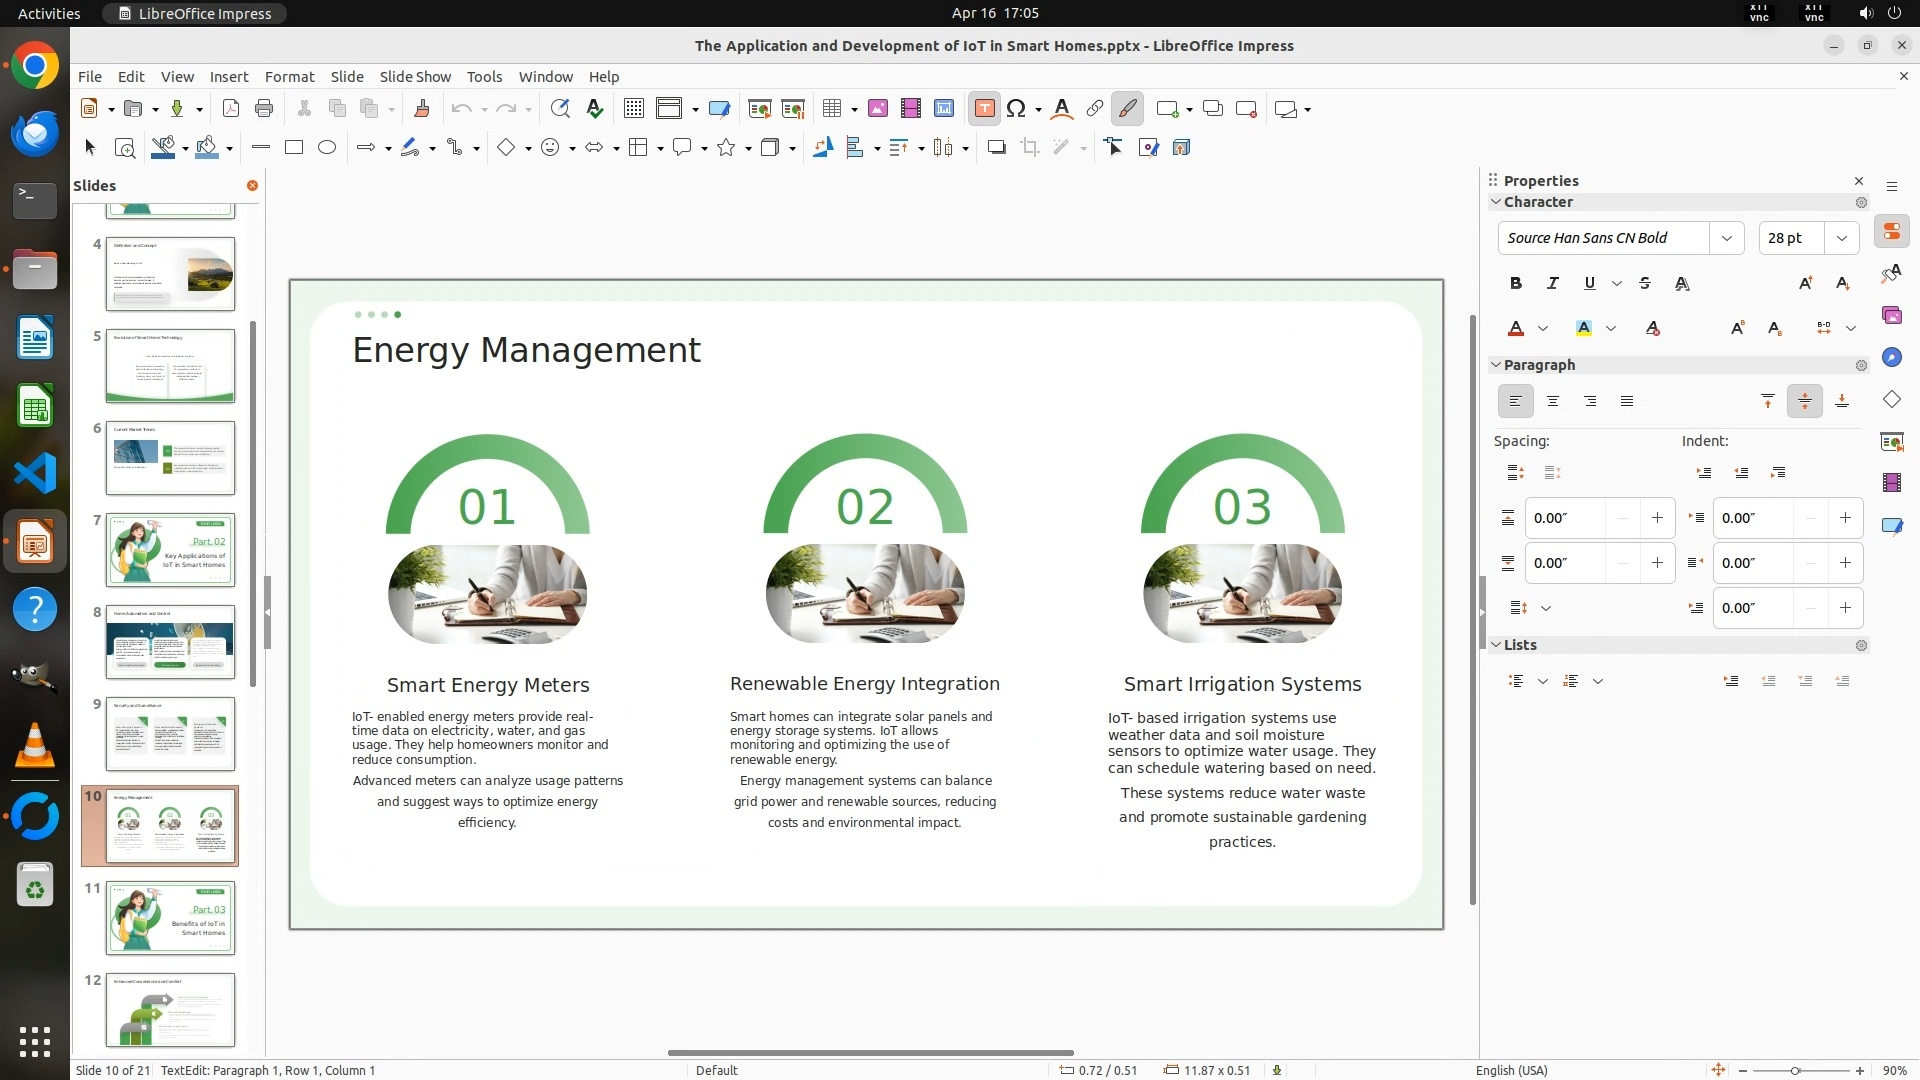Open the font name dropdown

click(1727, 238)
